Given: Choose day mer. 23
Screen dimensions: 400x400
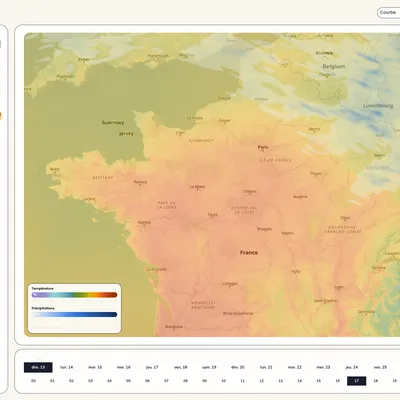Looking at the screenshot, I should coord(323,367).
